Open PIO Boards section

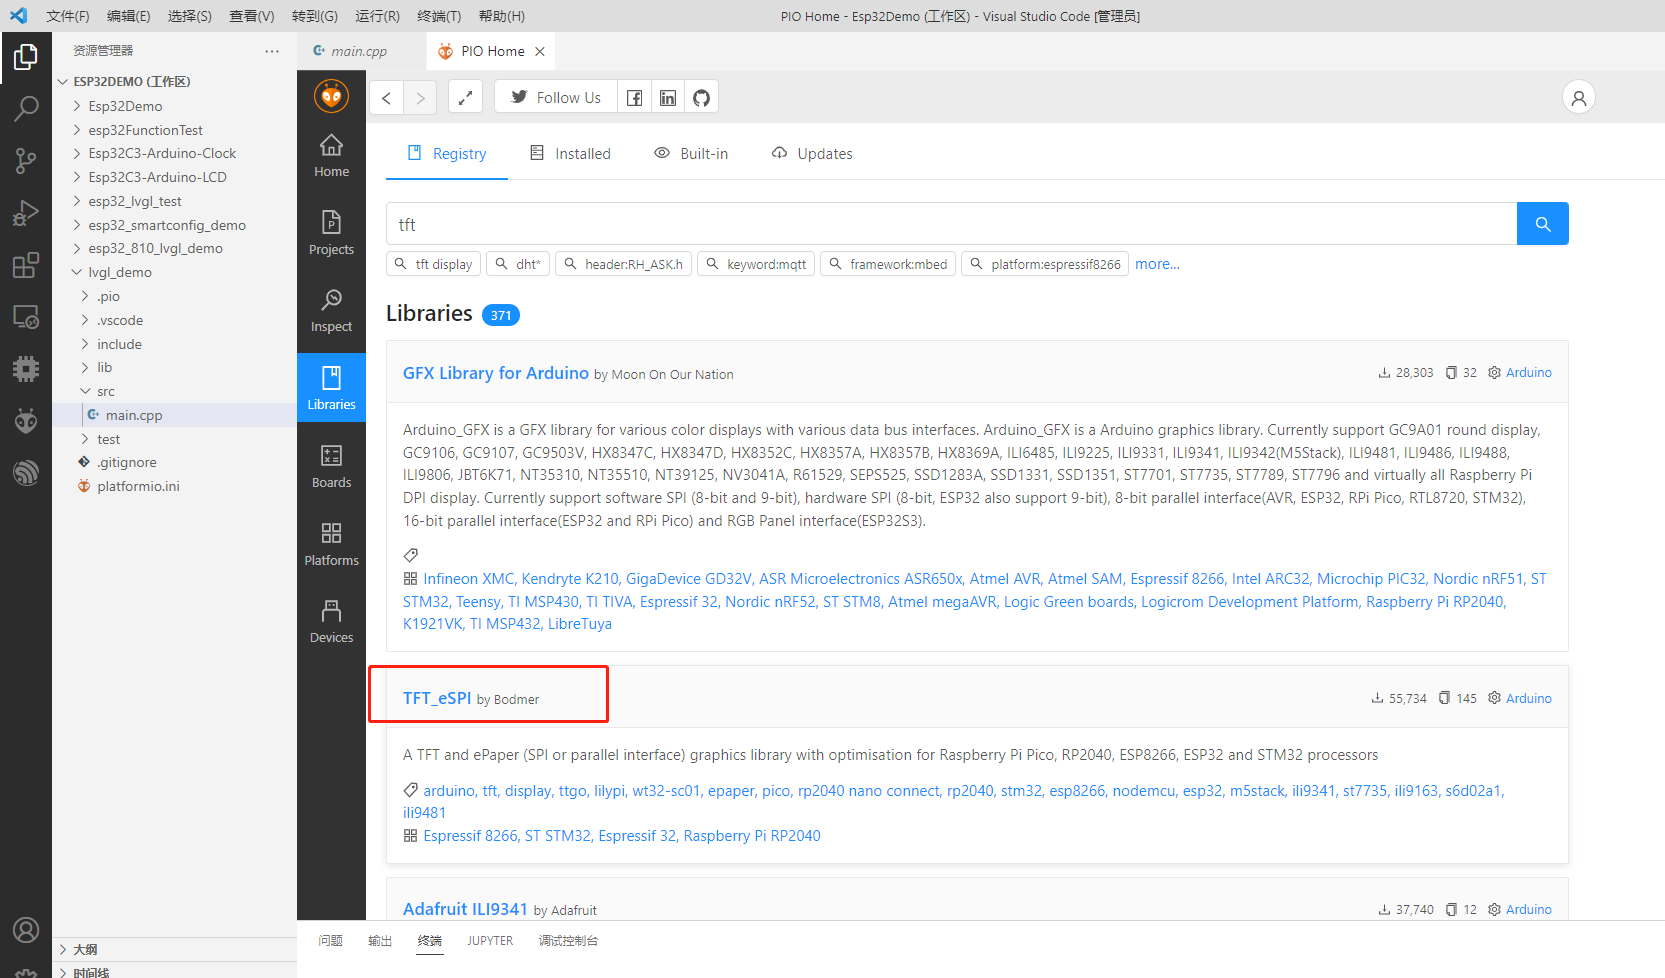(331, 467)
